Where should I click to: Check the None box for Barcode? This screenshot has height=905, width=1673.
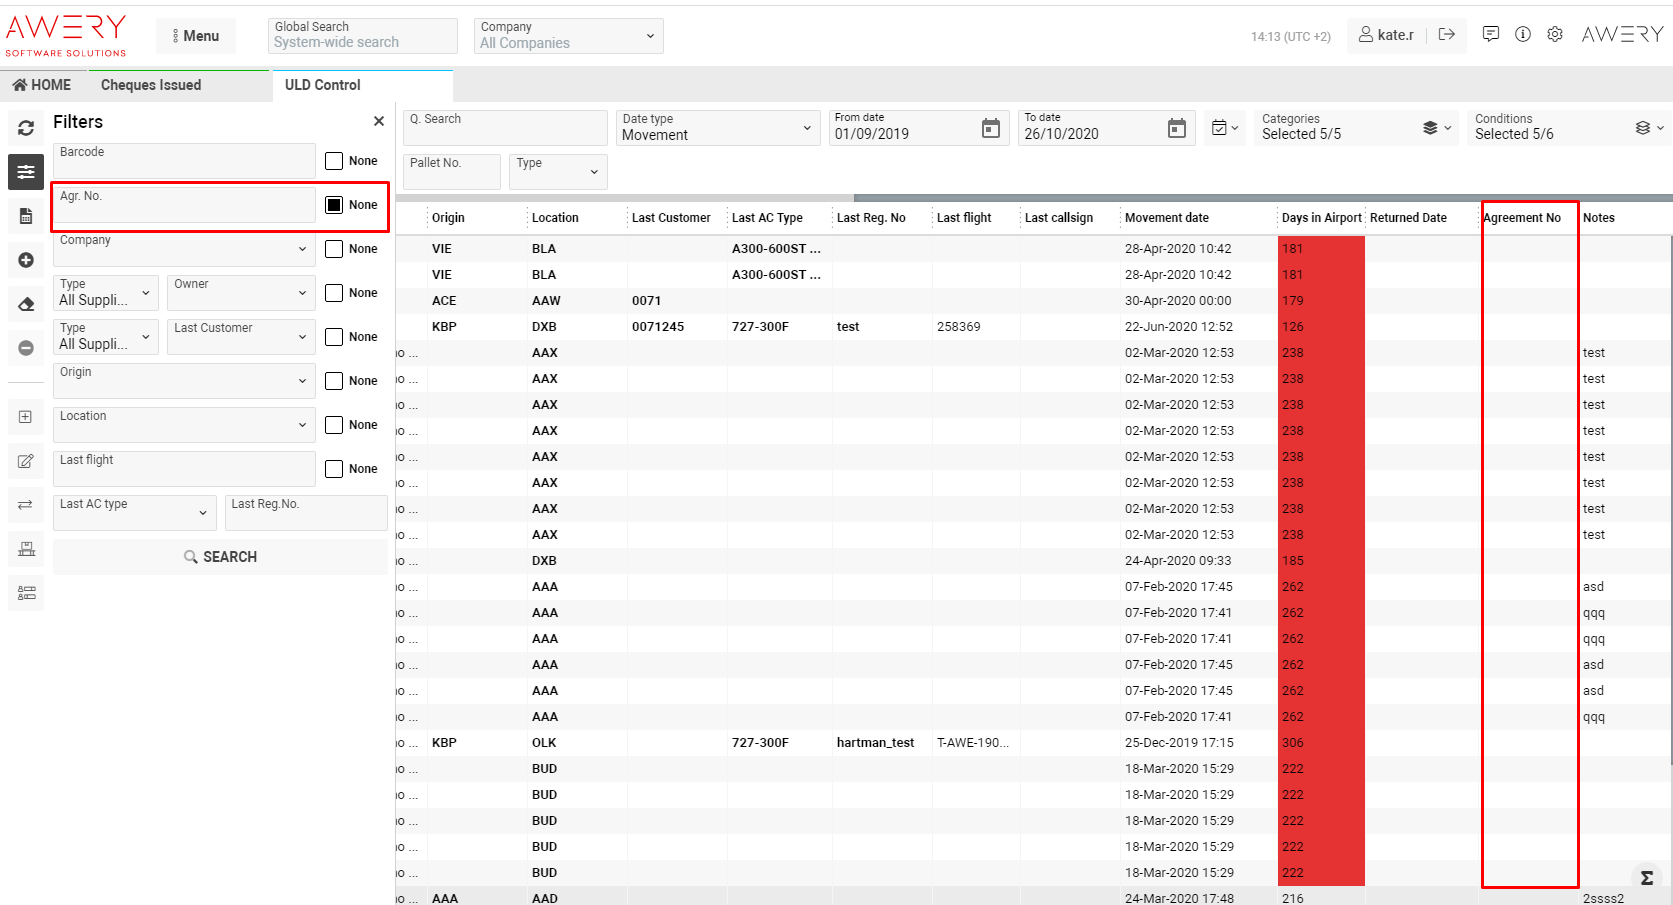pos(334,161)
